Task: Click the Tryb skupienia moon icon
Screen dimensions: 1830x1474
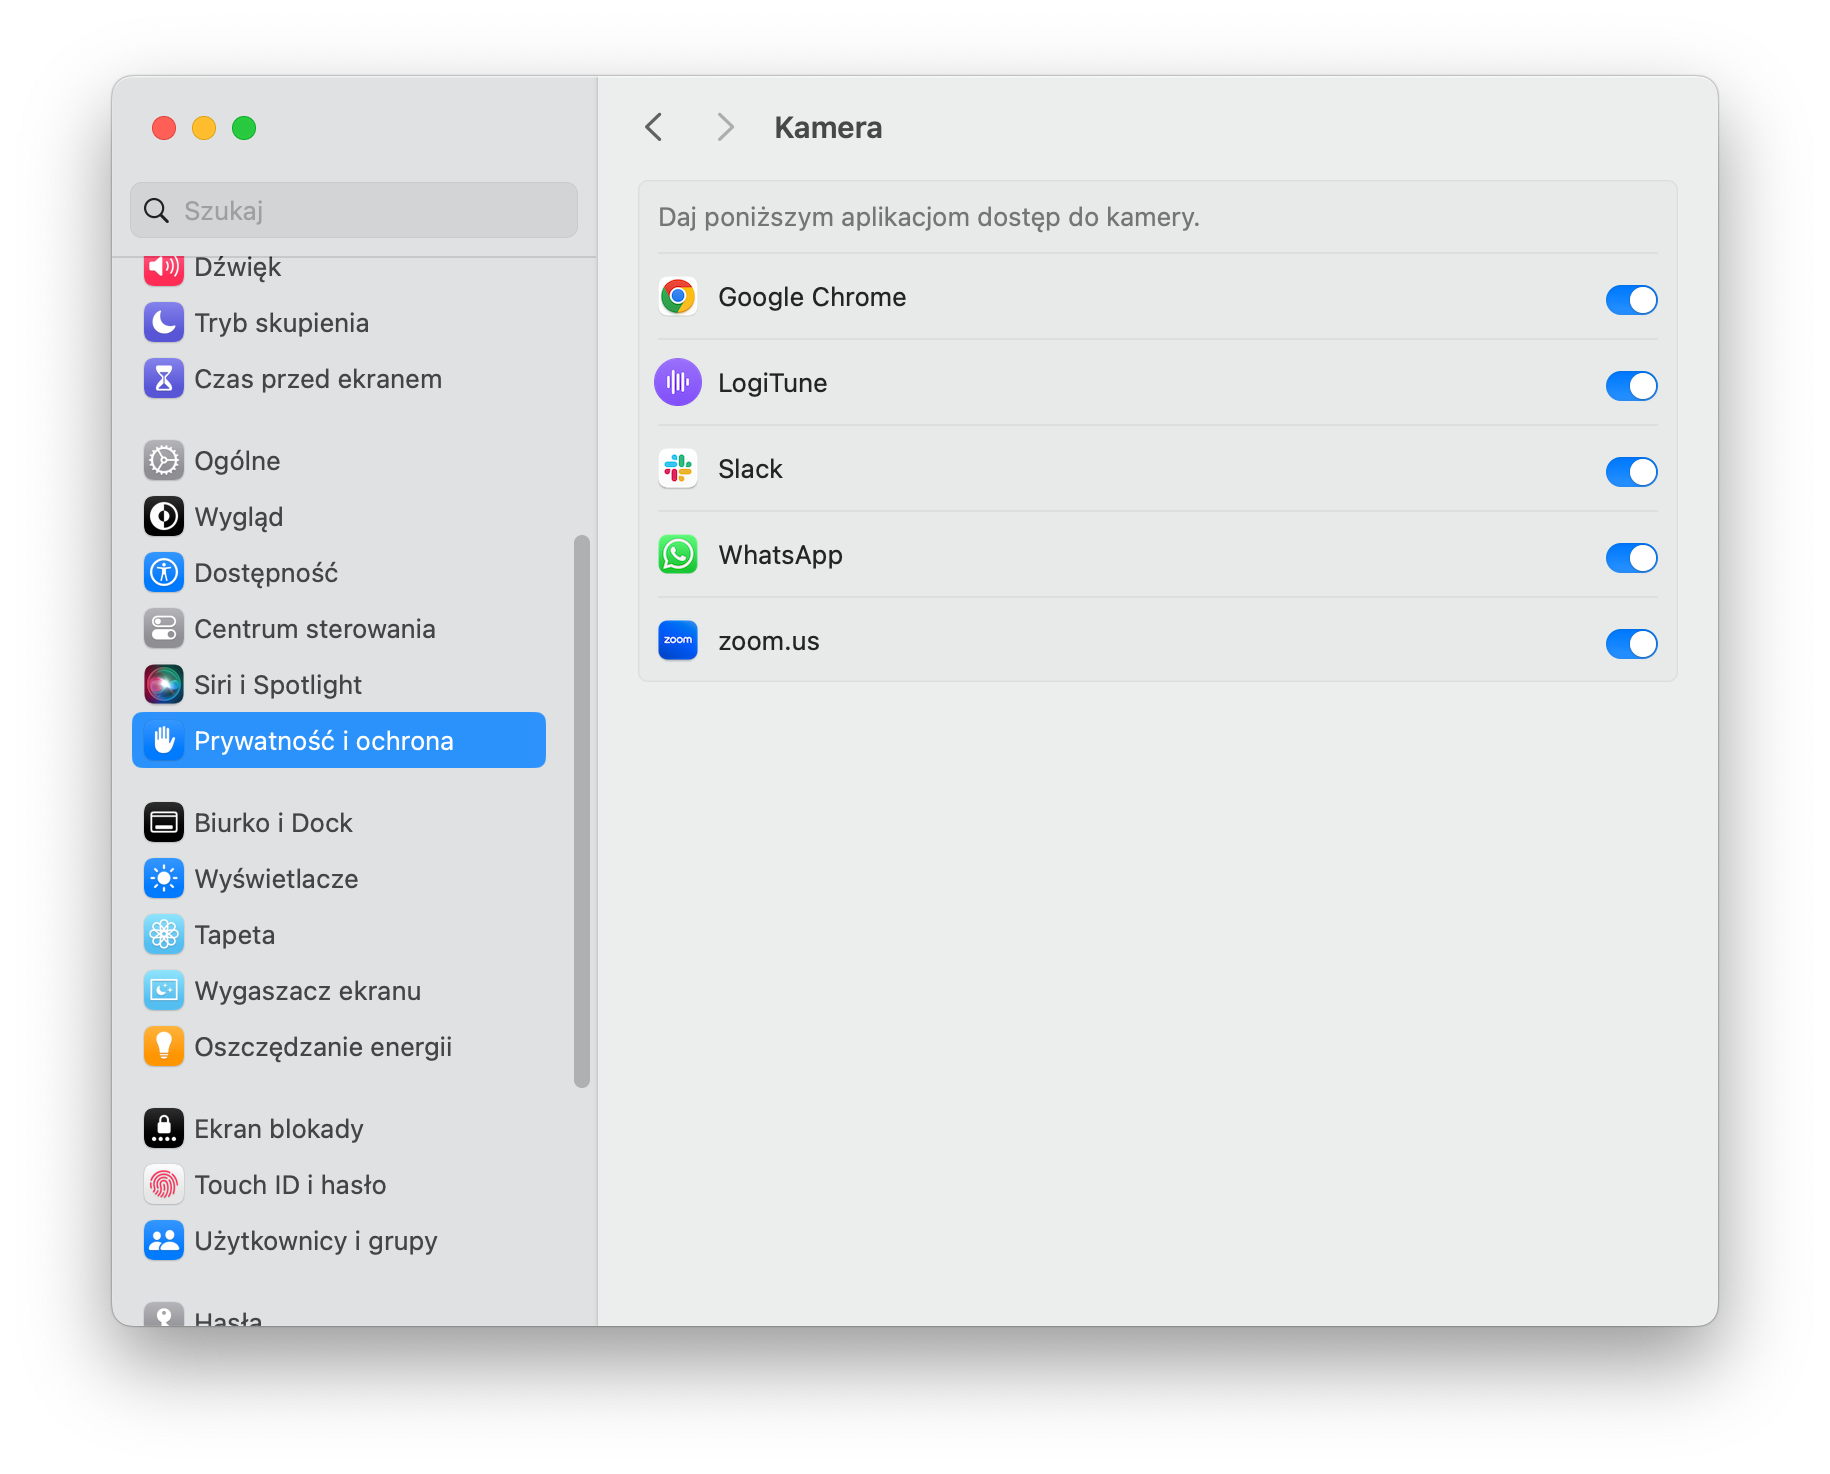Action: (x=163, y=323)
